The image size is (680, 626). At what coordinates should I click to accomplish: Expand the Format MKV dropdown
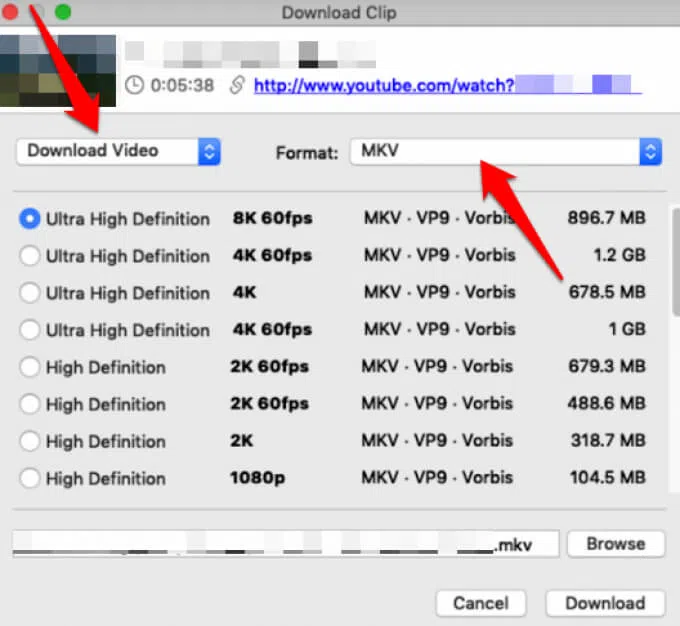495,152
